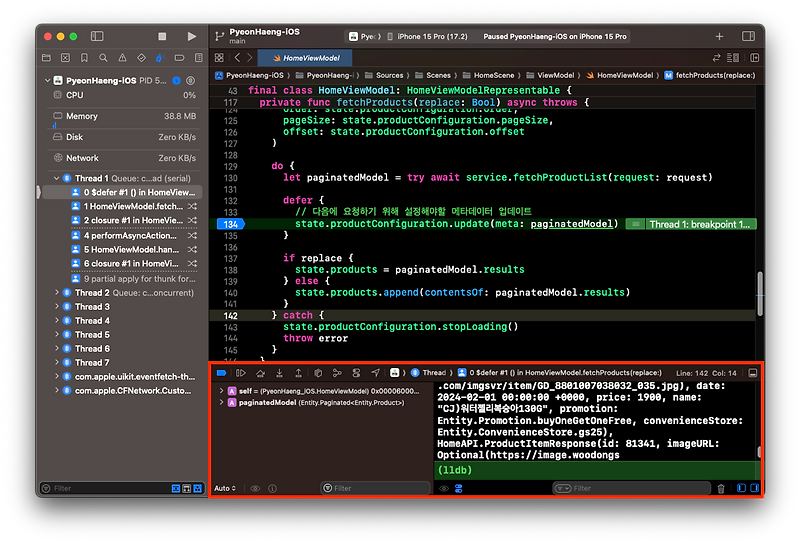Clear the console with trash icon
The height and width of the screenshot is (544, 800).
(x=721, y=489)
